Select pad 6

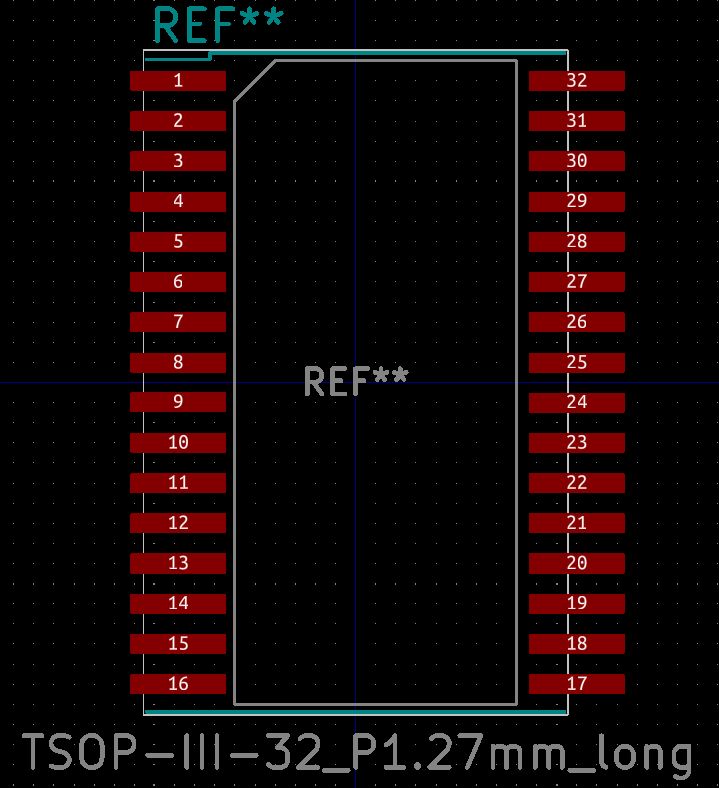[x=178, y=281]
